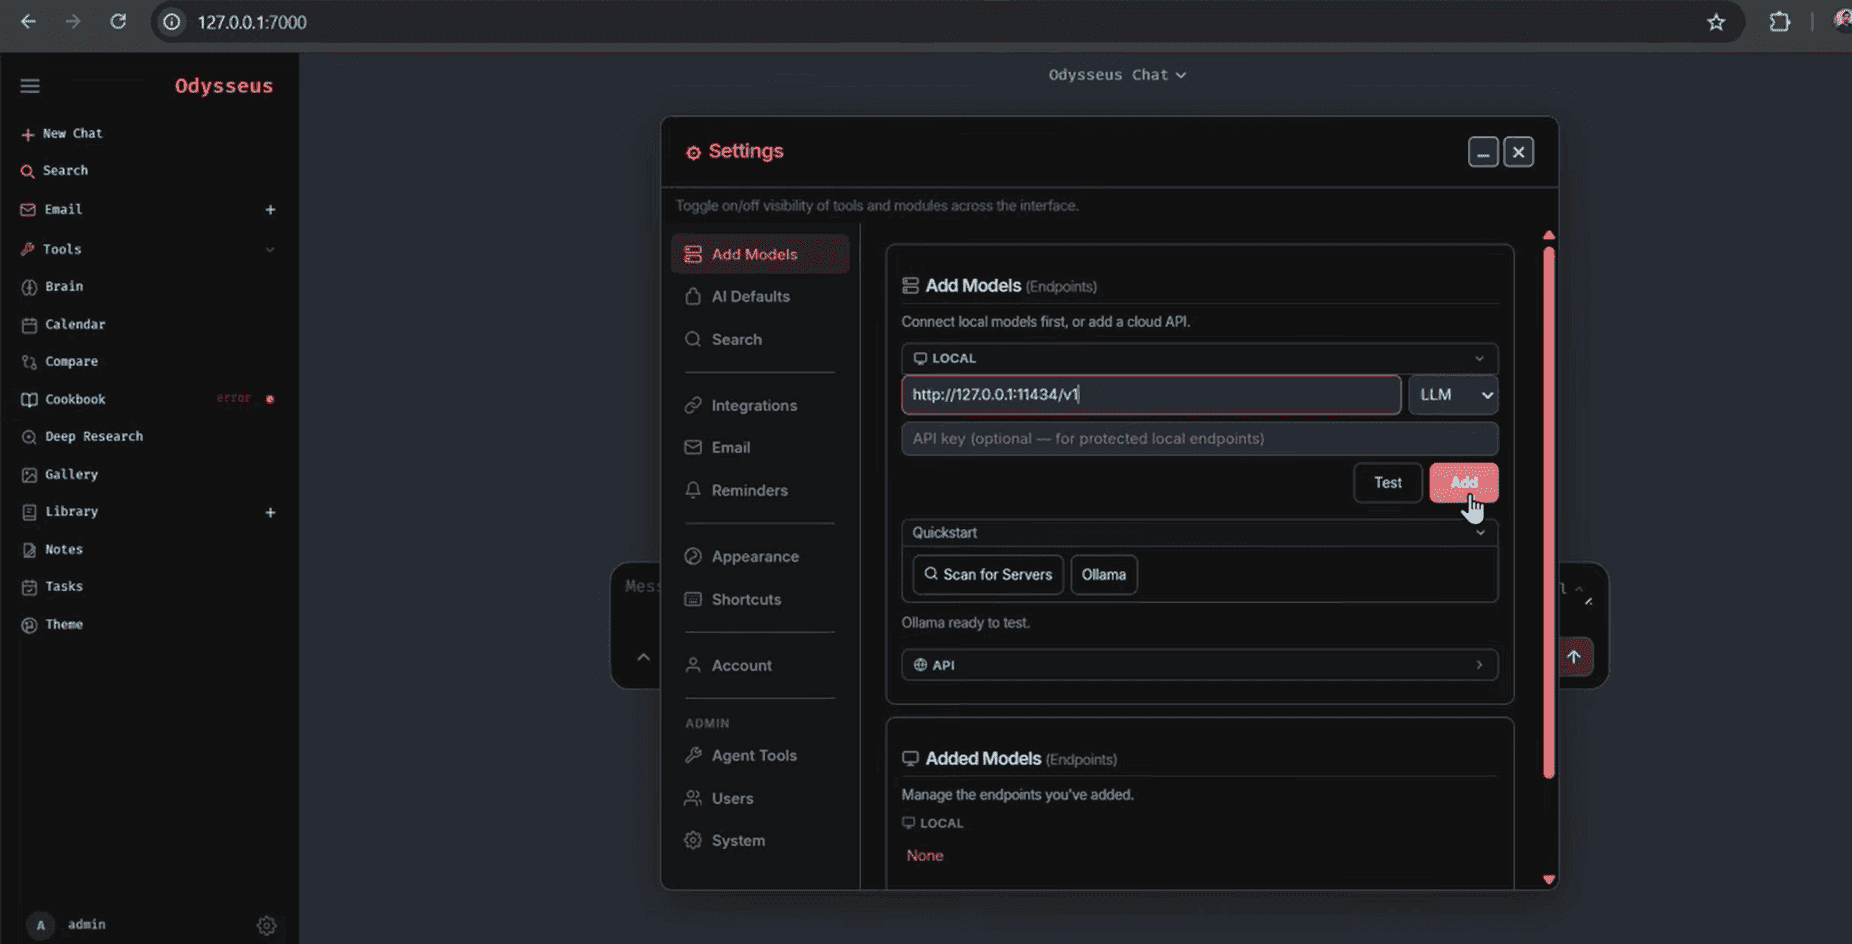The image size is (1852, 944).
Task: Reload the browser page
Action: pos(118,21)
